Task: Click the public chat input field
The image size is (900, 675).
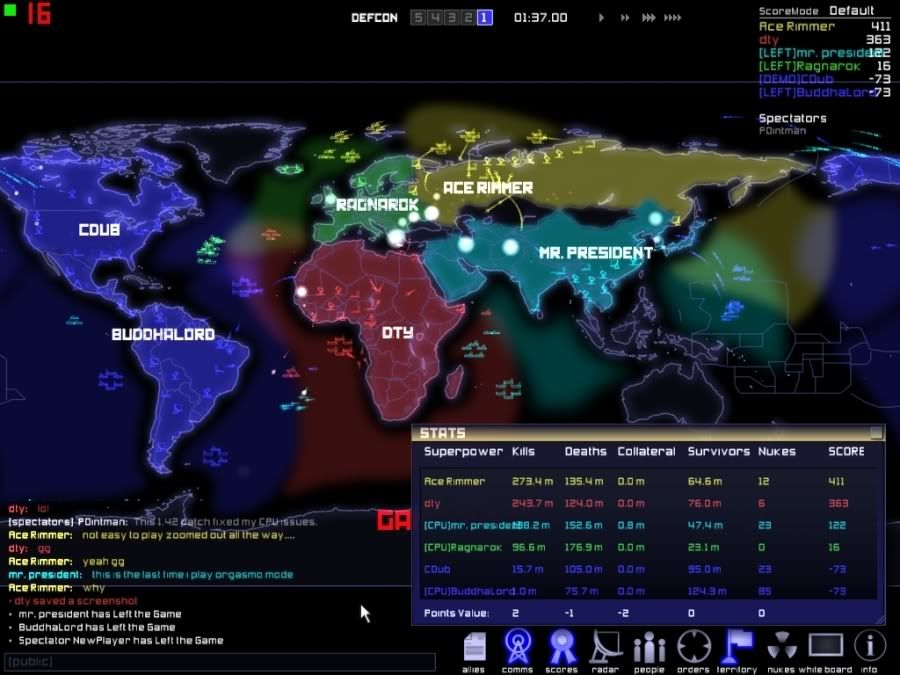Action: pyautogui.click(x=218, y=662)
